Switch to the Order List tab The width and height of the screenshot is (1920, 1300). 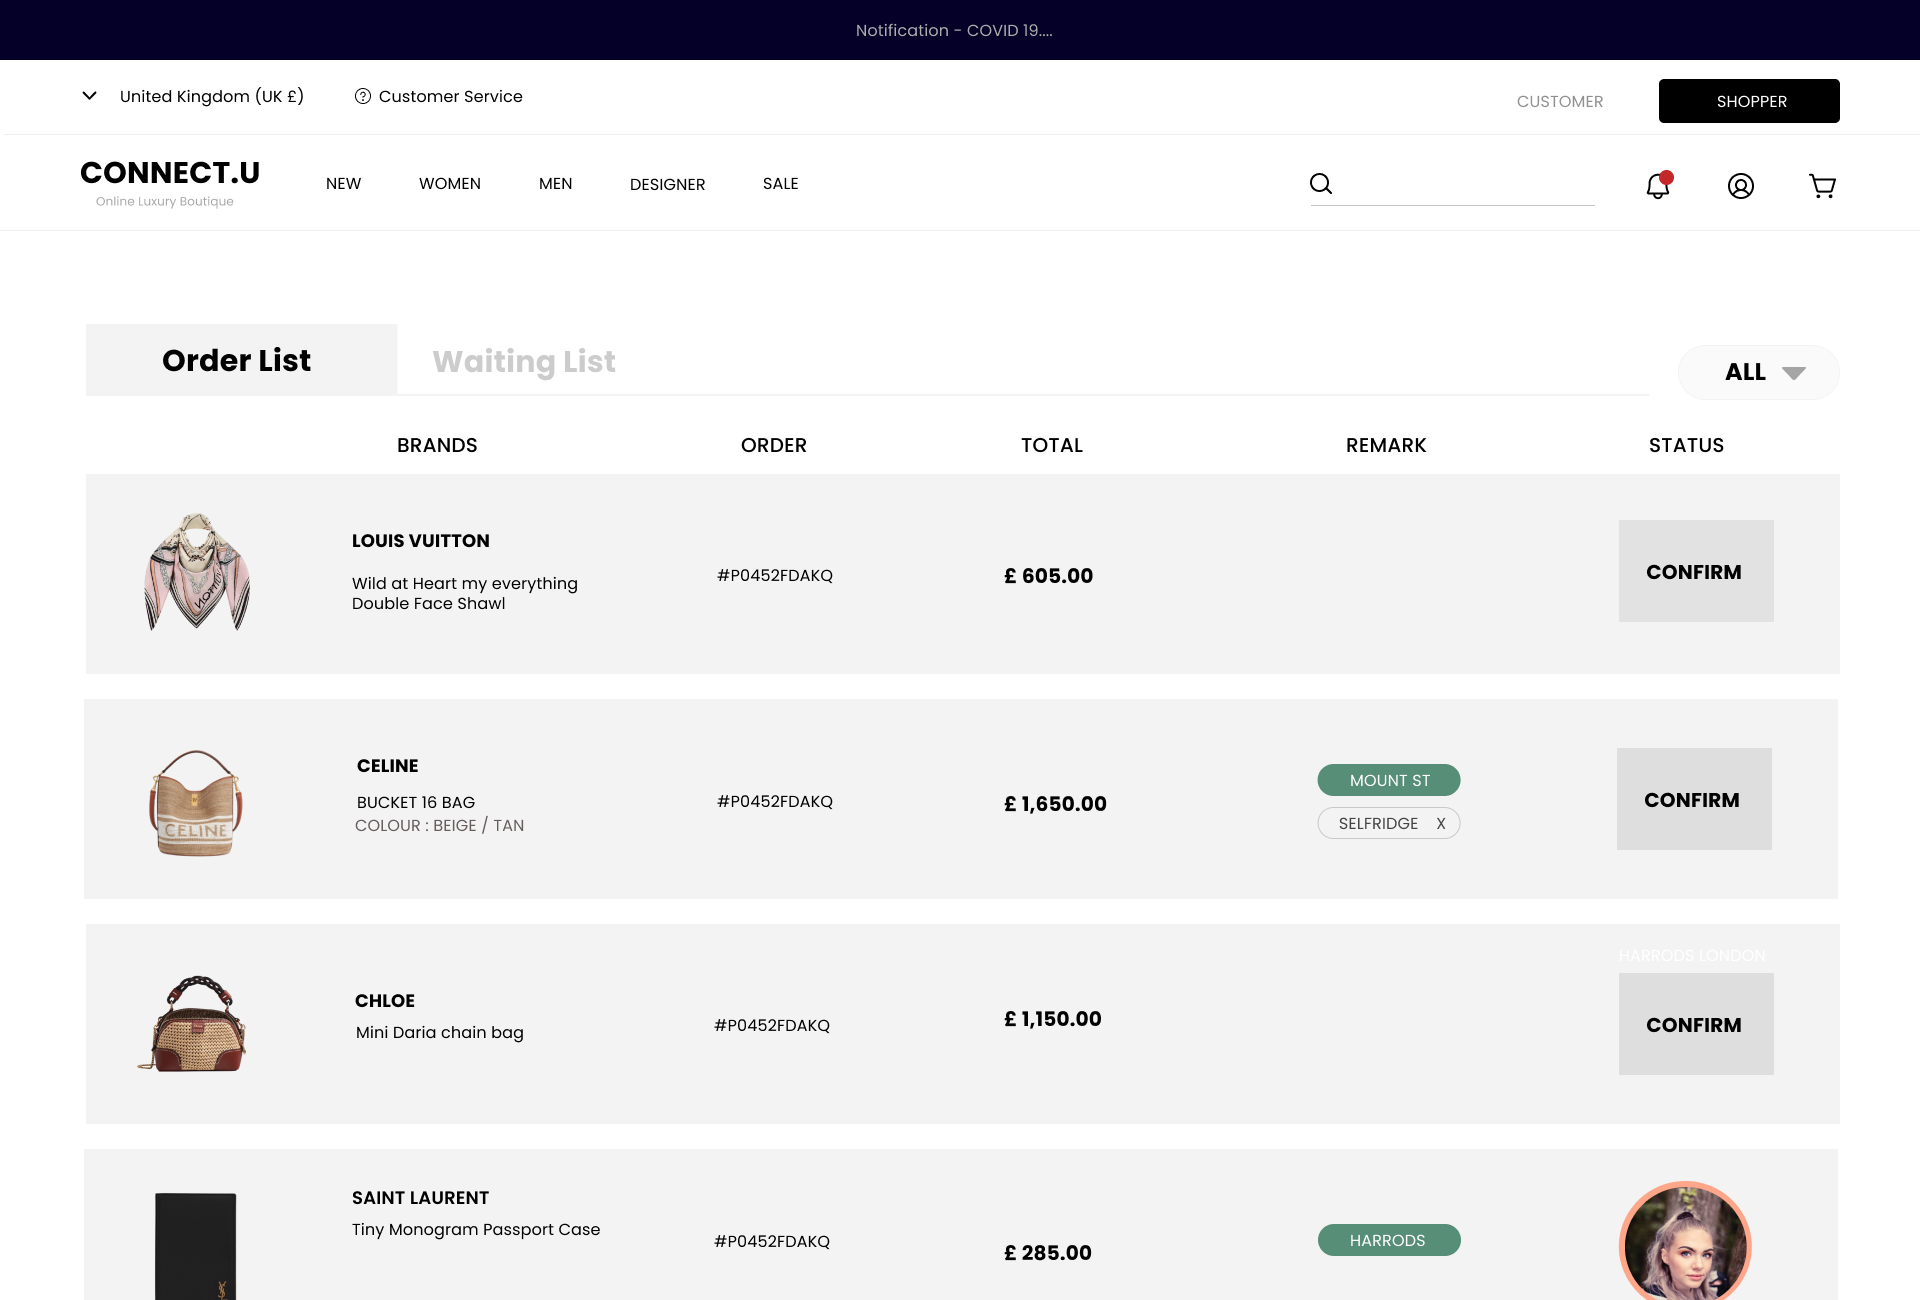click(x=241, y=360)
